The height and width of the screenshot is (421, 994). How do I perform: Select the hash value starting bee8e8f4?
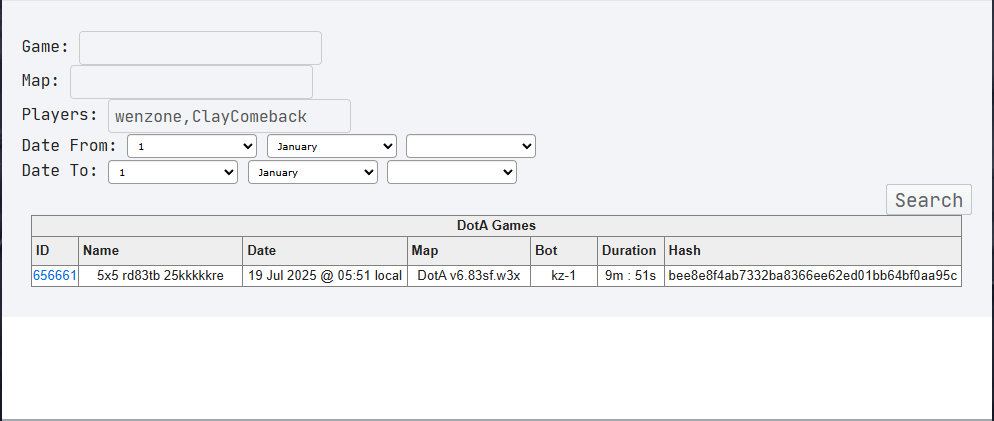point(813,276)
